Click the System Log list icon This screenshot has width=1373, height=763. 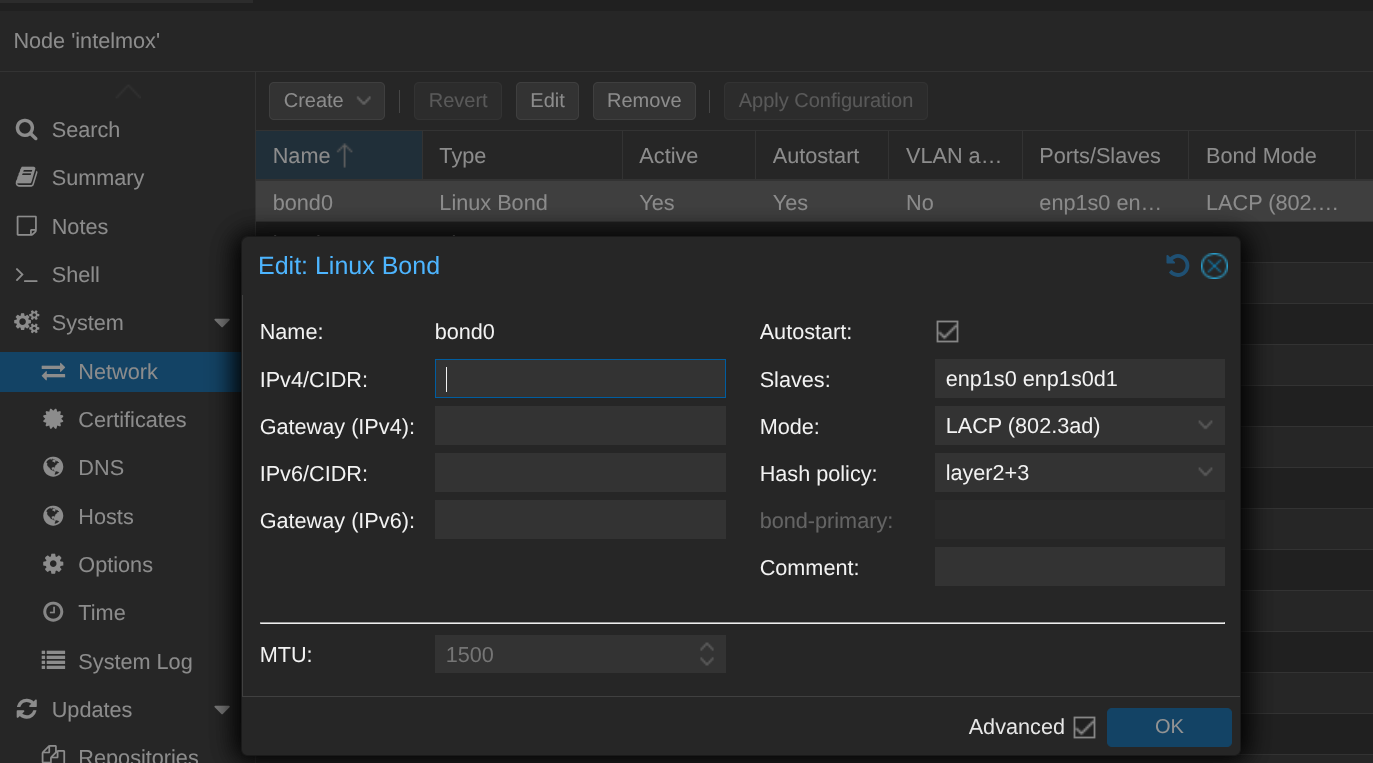(53, 661)
